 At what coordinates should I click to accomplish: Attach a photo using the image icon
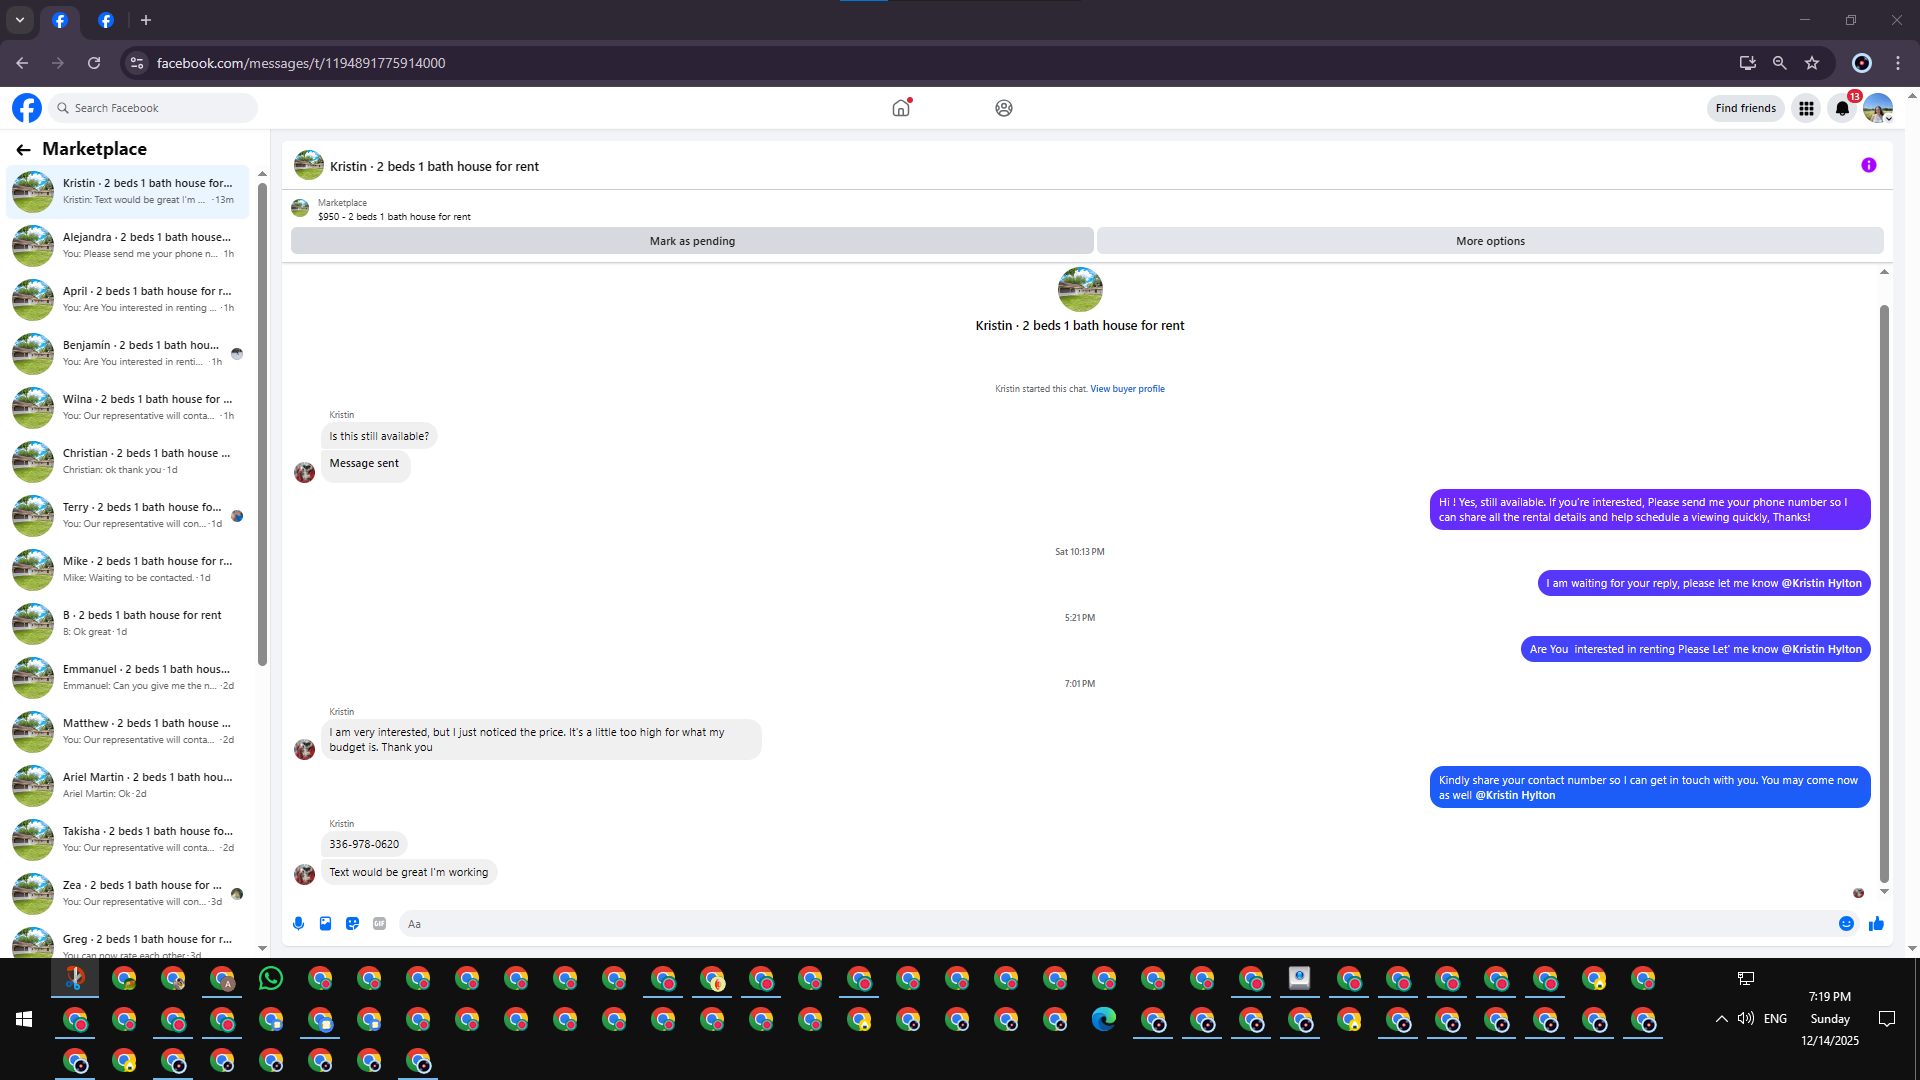pyautogui.click(x=325, y=924)
